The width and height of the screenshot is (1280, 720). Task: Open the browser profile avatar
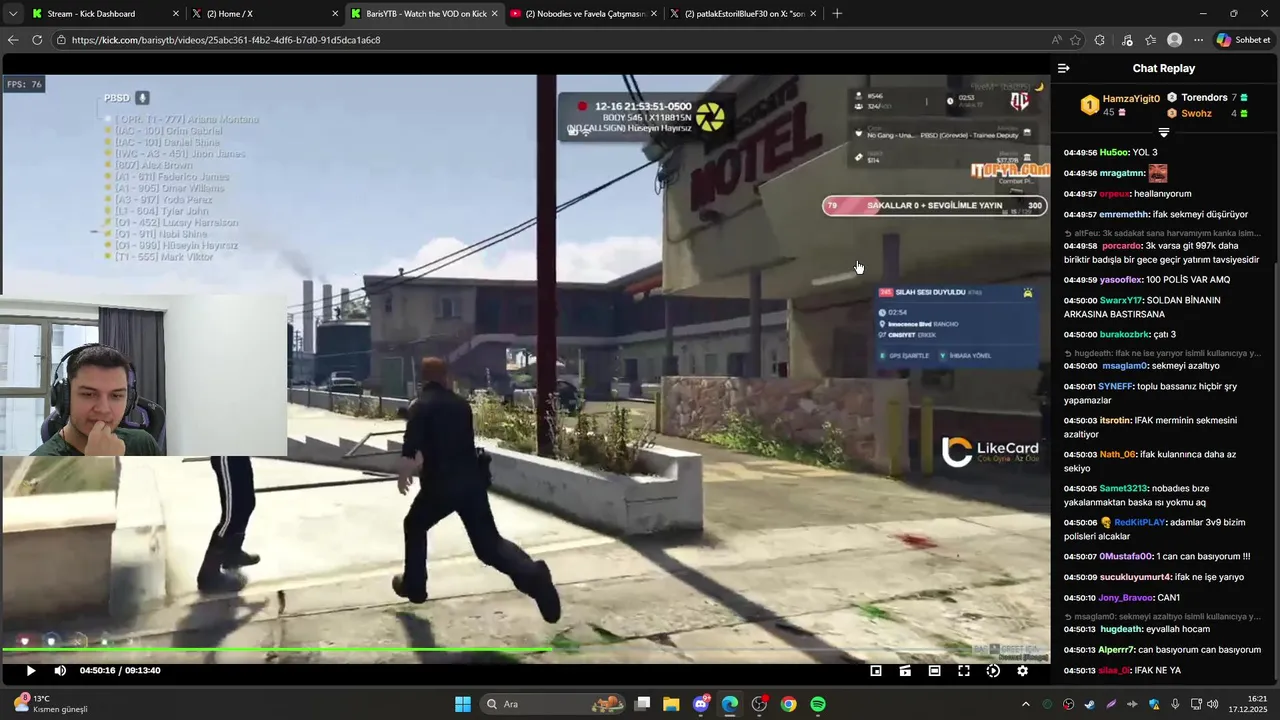pyautogui.click(x=1175, y=40)
